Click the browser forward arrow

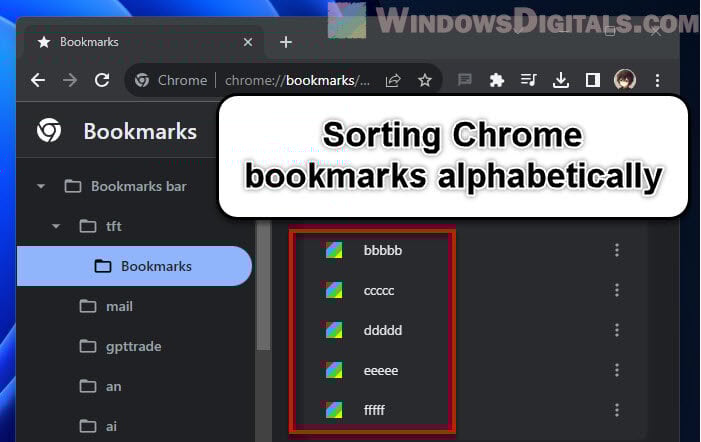[70, 80]
